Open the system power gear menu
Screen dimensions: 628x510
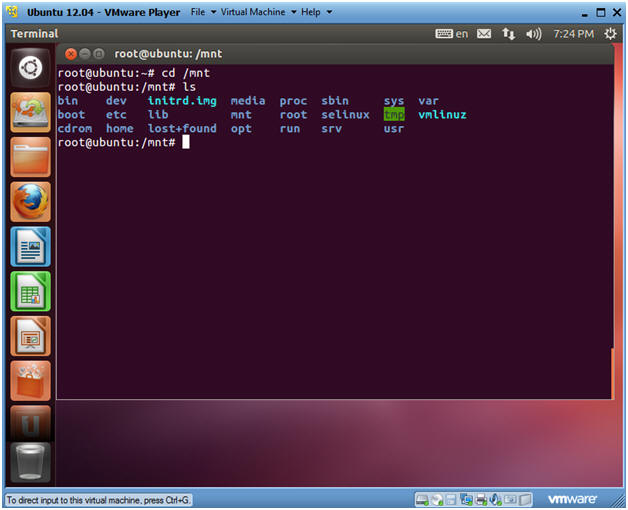(610, 34)
